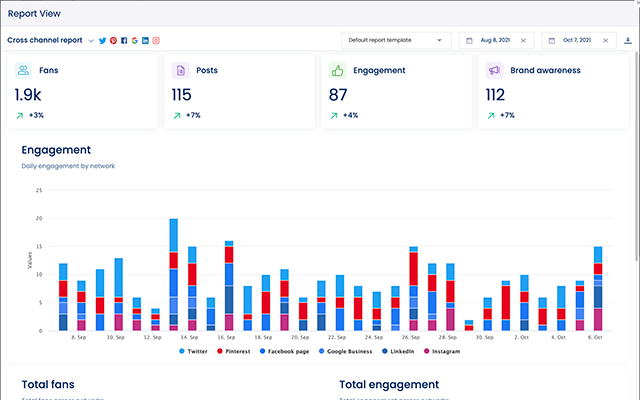
Task: Click the Pinterest network icon
Action: click(113, 40)
